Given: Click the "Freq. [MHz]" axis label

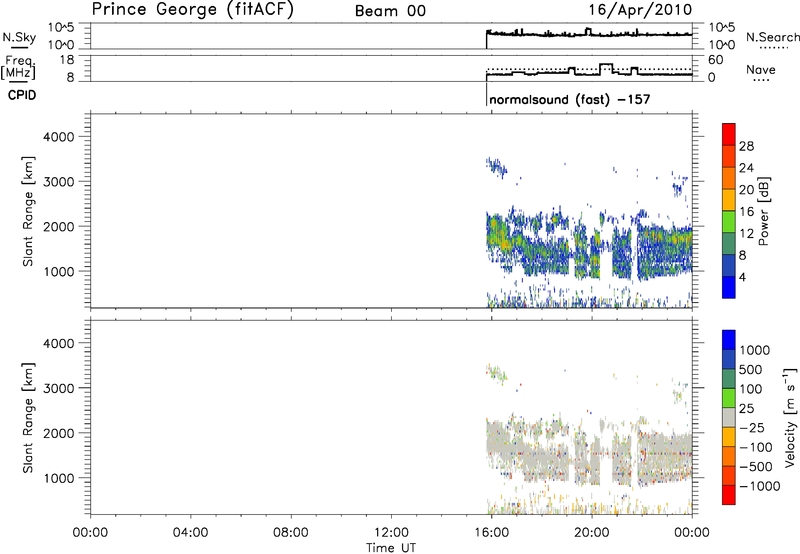Looking at the screenshot, I should pyautogui.click(x=19, y=67).
